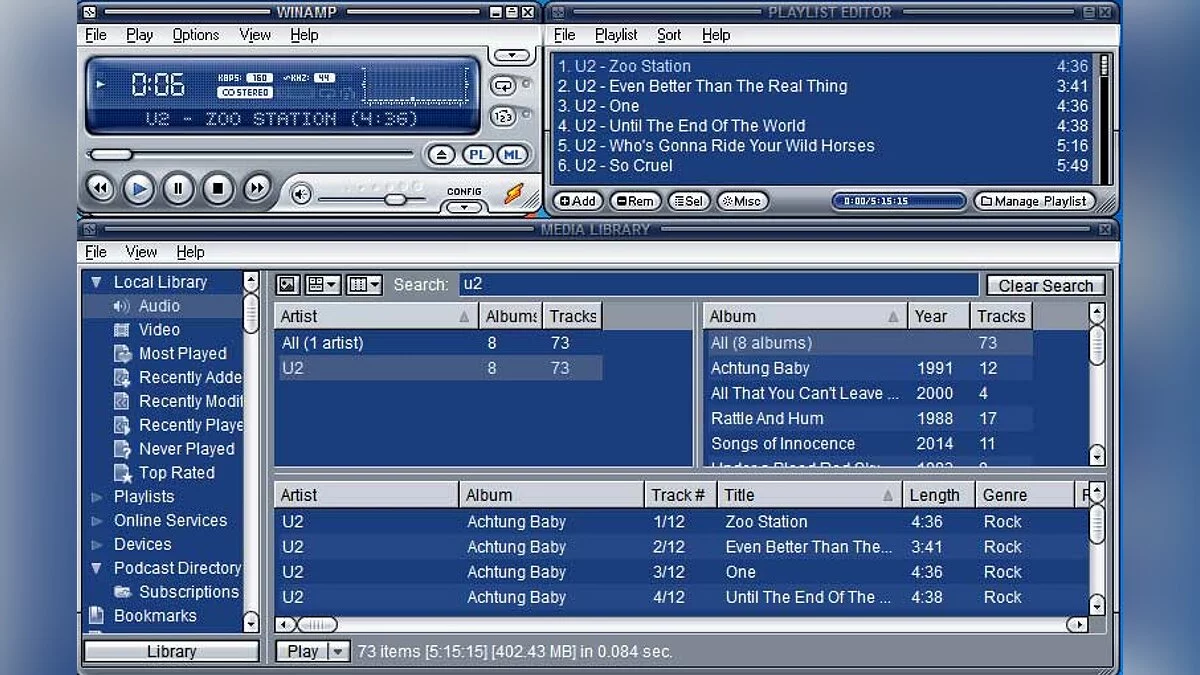Pause playback with the pause button
This screenshot has width=1200, height=675.
178,188
